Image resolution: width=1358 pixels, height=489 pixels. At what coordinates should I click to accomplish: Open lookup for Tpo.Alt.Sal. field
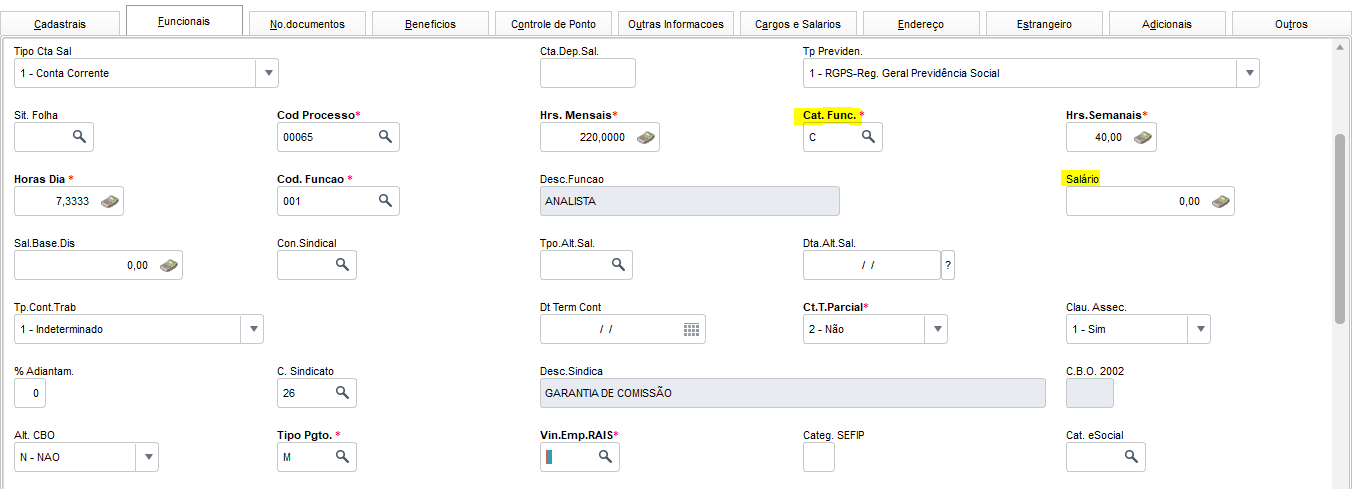(x=618, y=265)
